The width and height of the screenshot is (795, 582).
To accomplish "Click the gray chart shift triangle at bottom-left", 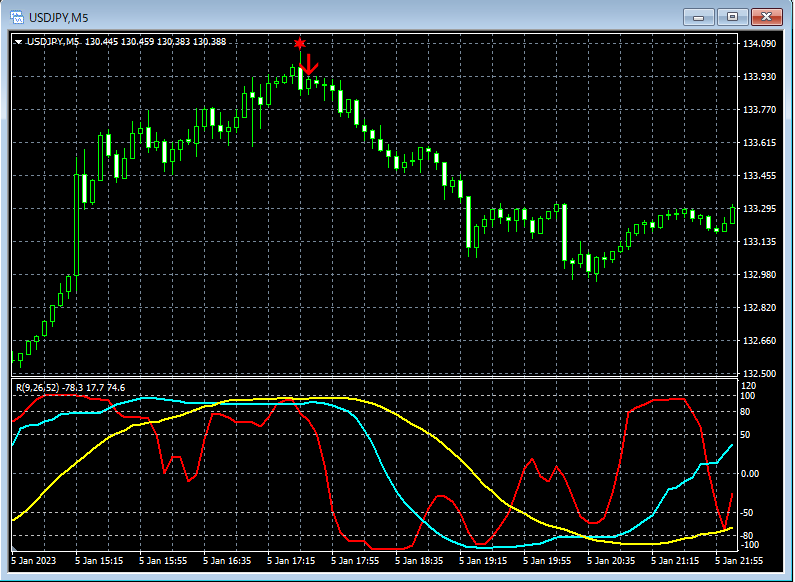I will point(15,549).
